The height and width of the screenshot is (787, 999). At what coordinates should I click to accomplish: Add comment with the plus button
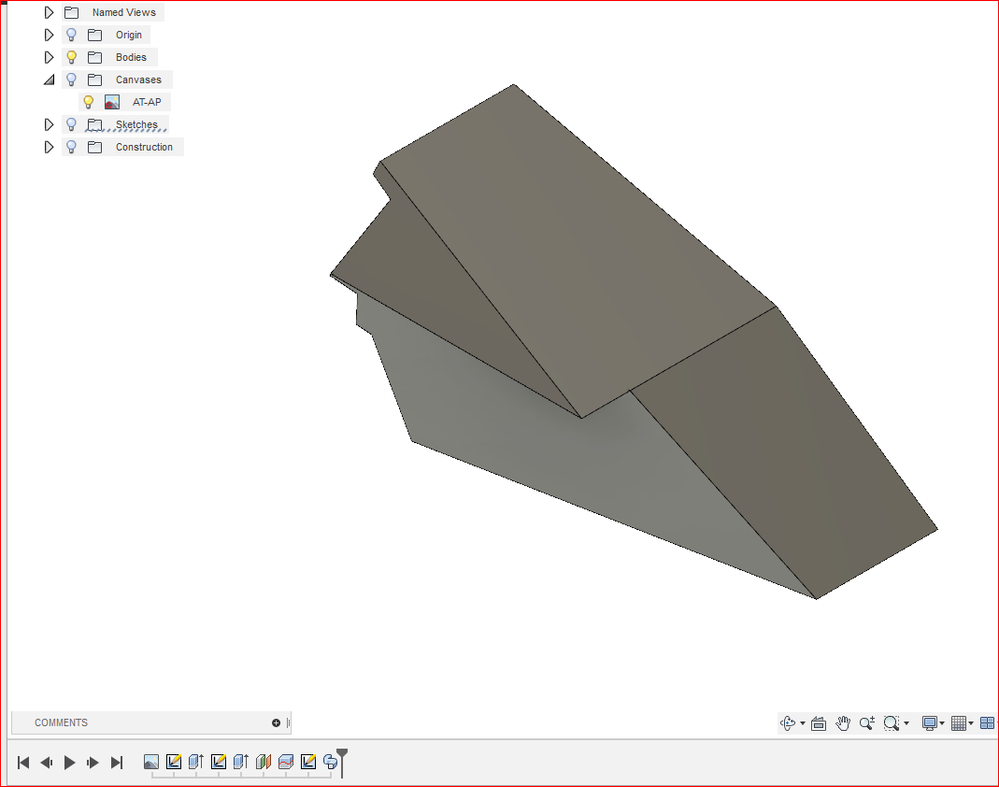[x=276, y=723]
